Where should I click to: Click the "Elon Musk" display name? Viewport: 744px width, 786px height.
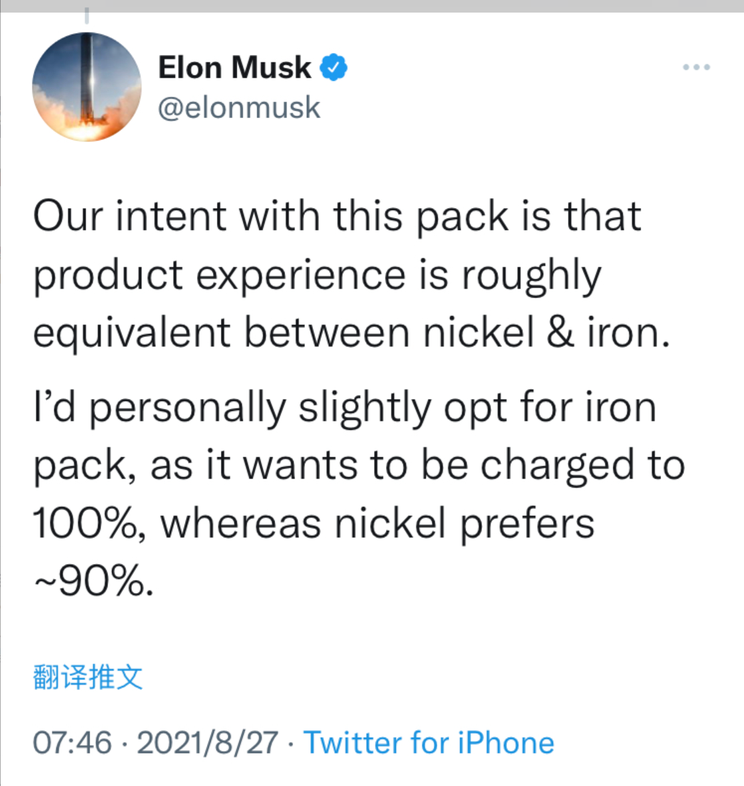(x=234, y=69)
